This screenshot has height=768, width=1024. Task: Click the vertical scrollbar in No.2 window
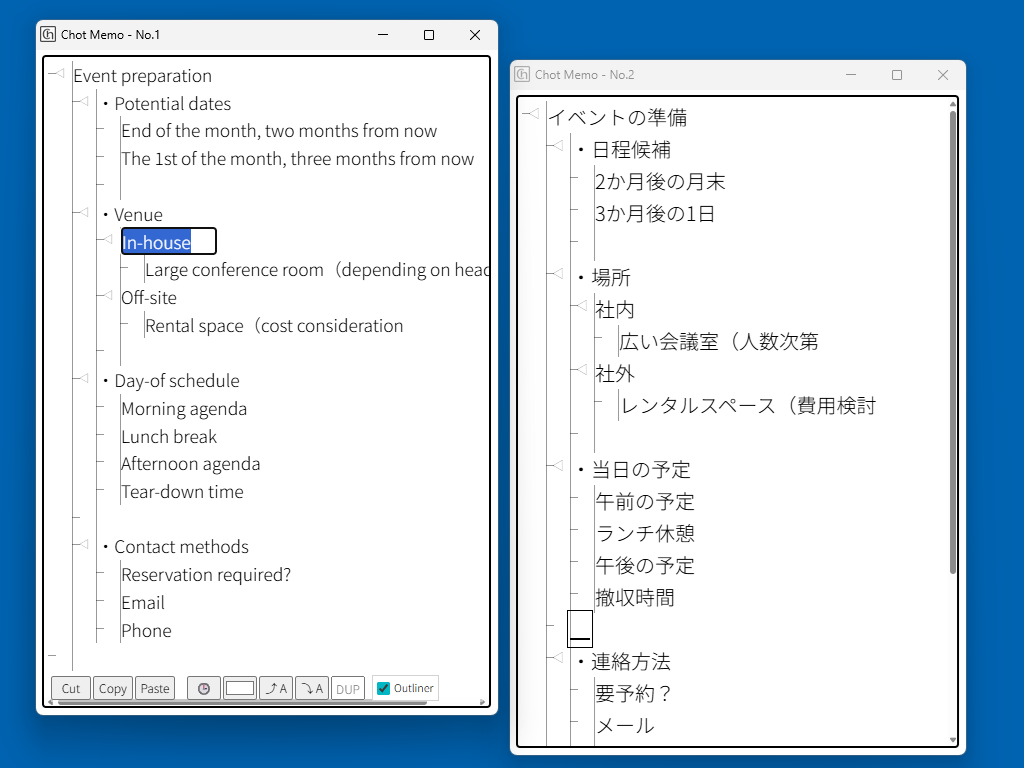952,340
